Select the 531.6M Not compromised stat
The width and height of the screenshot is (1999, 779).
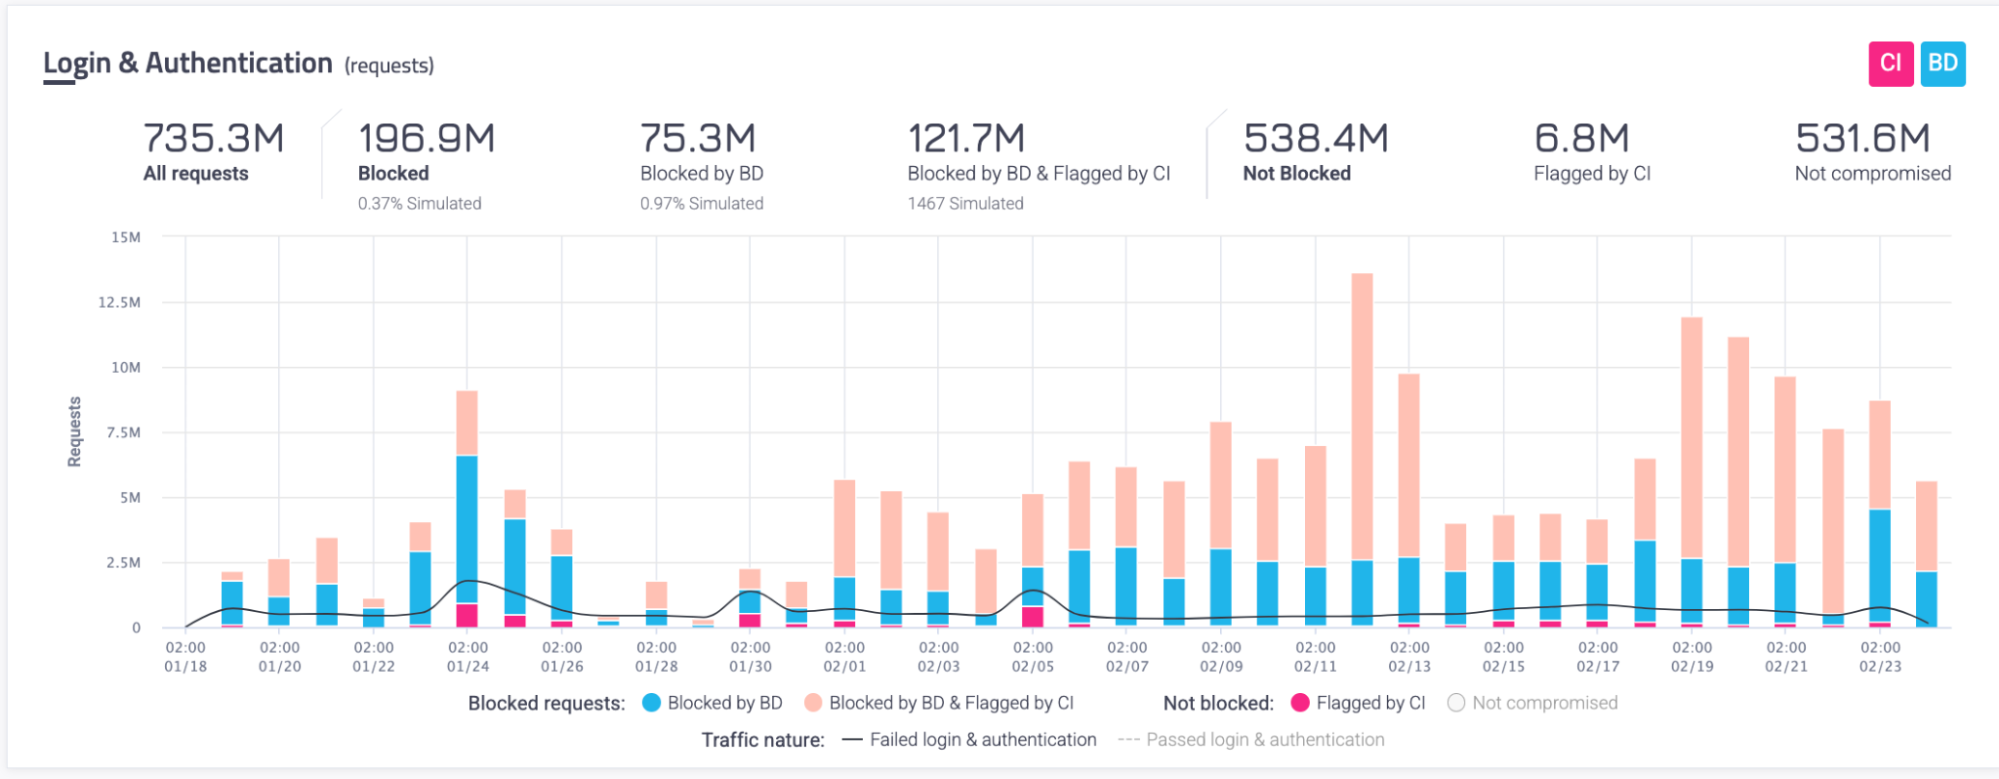coord(1873,152)
